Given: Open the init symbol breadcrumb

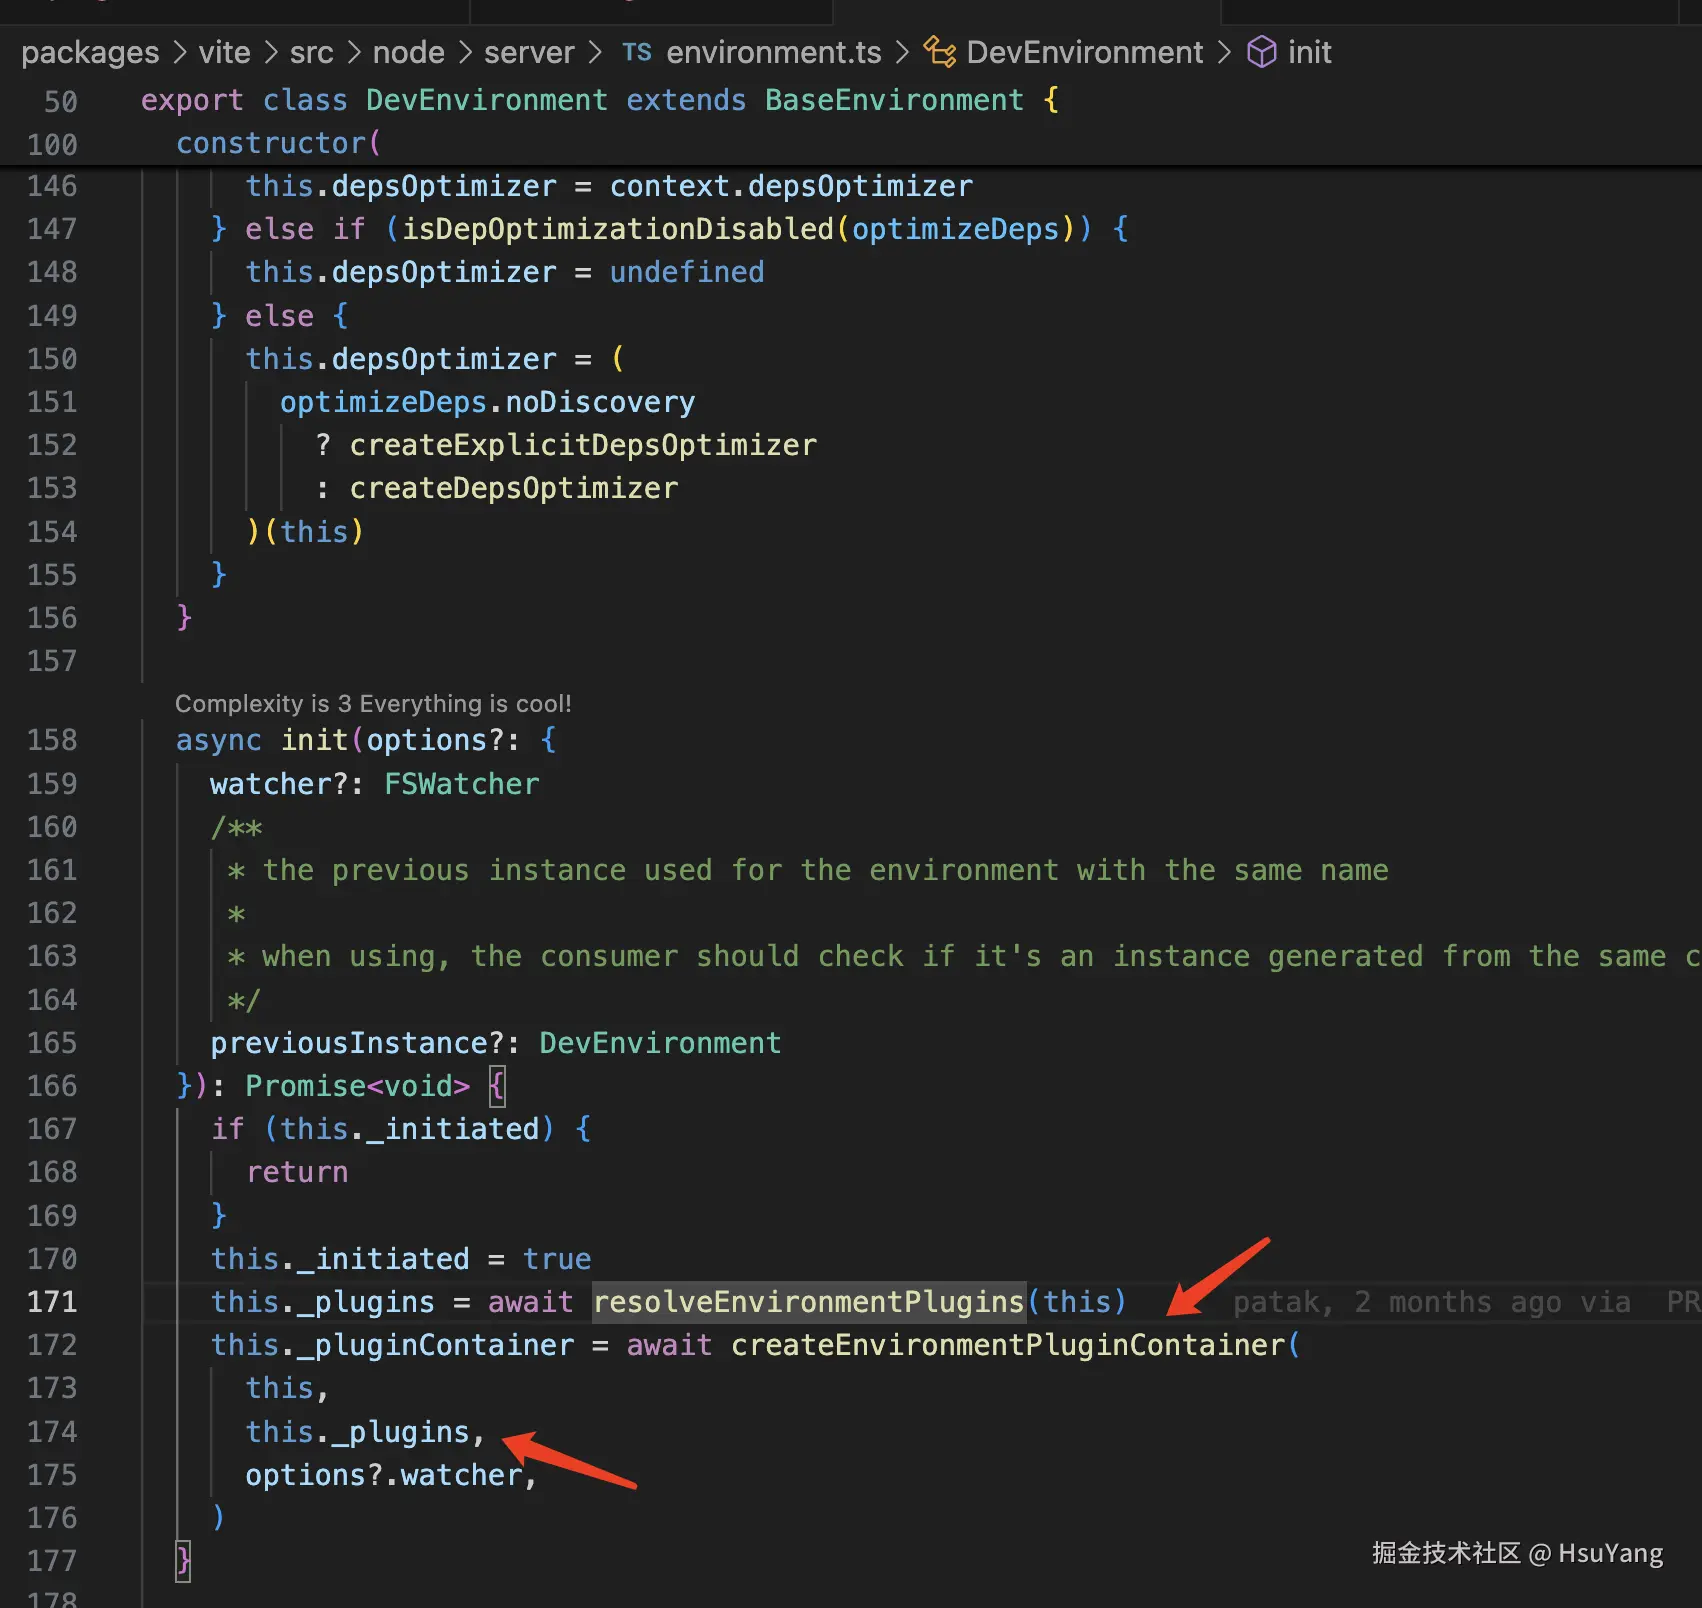Looking at the screenshot, I should coord(1310,52).
